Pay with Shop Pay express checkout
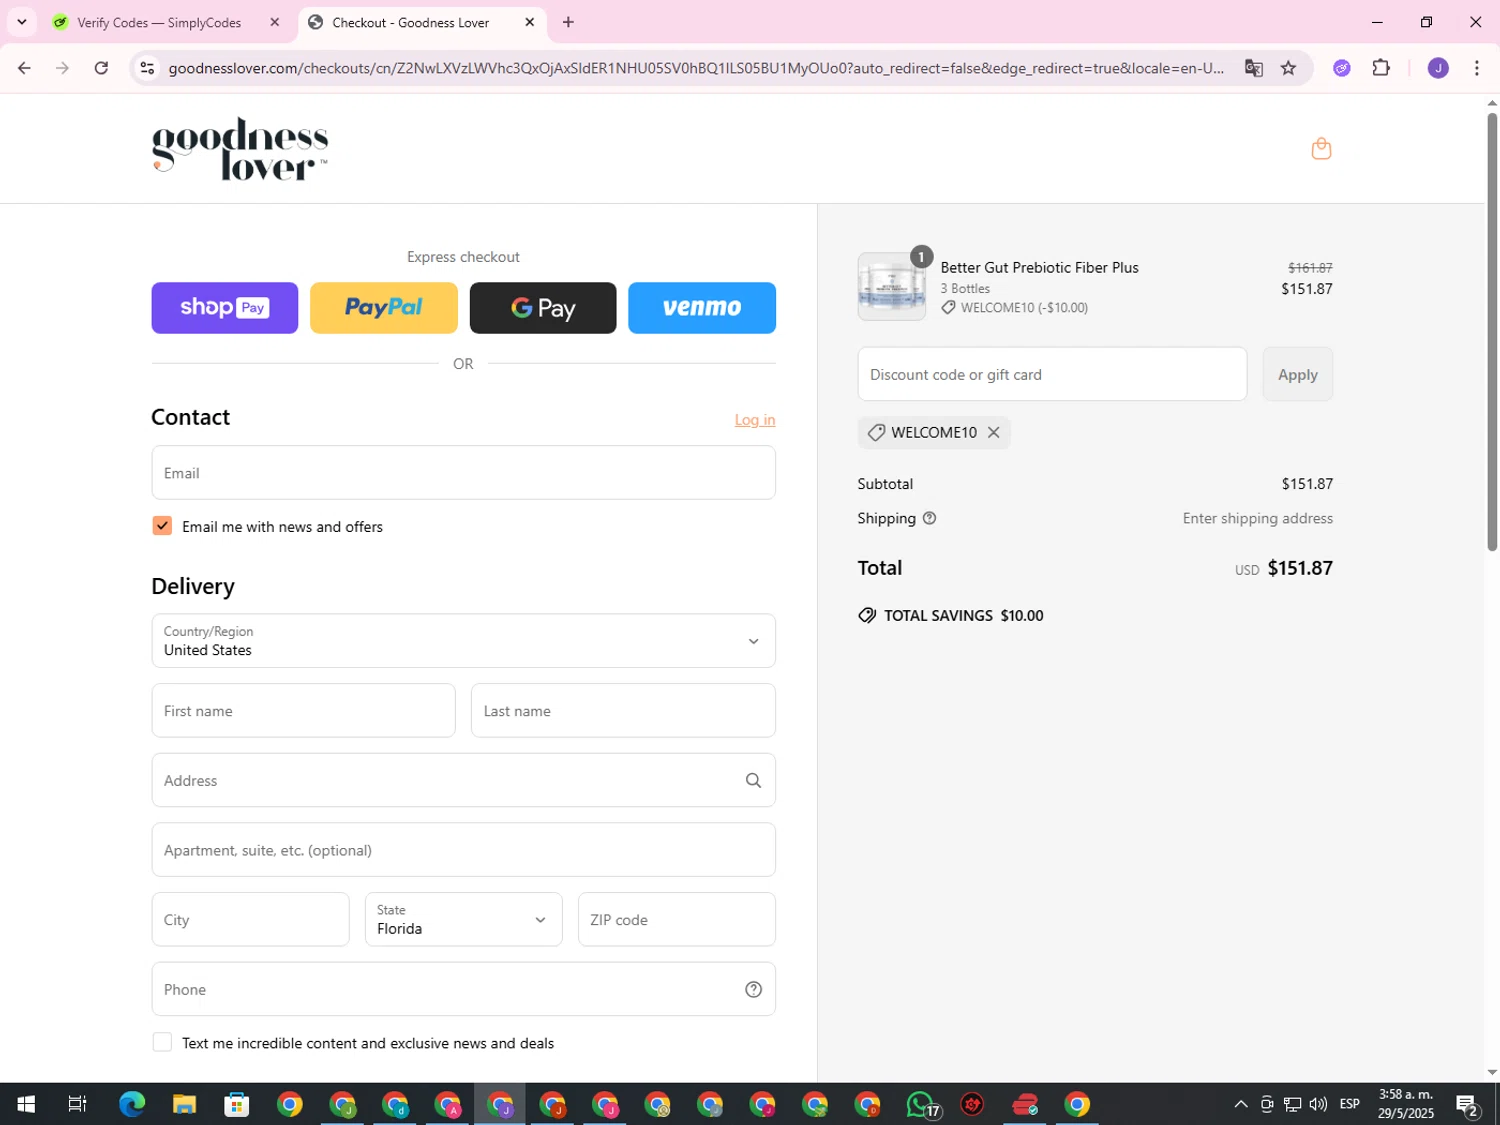Viewport: 1500px width, 1125px height. click(x=225, y=308)
